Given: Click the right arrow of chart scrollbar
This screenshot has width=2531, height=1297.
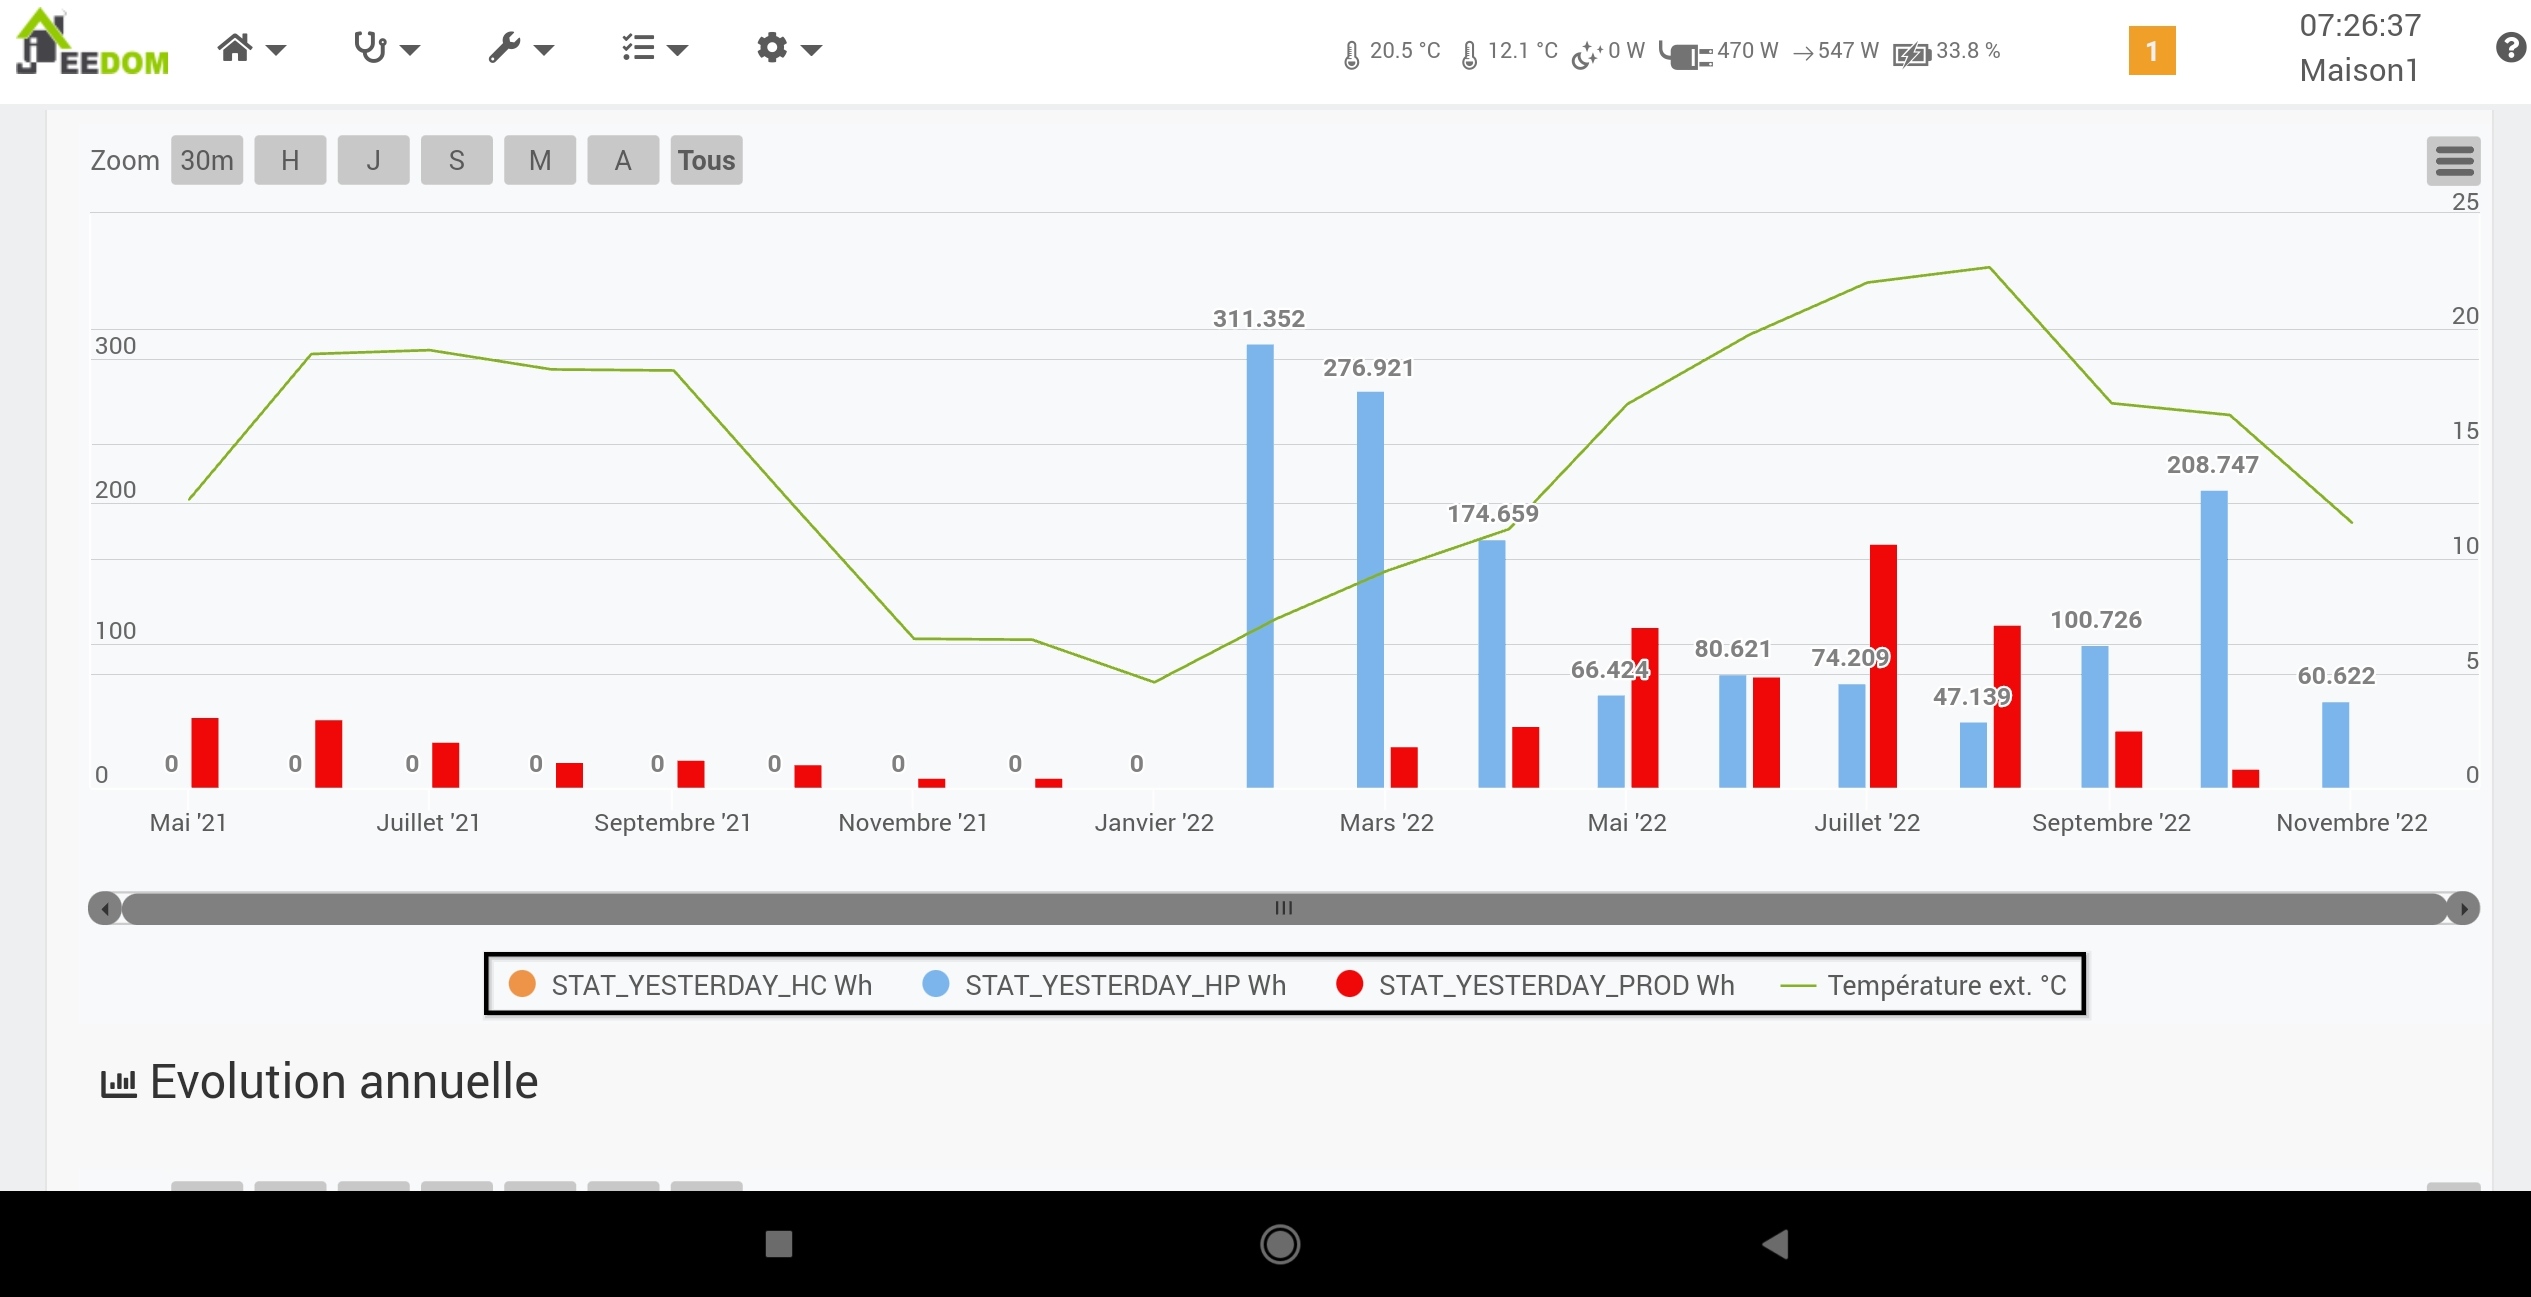Looking at the screenshot, I should (x=2463, y=908).
